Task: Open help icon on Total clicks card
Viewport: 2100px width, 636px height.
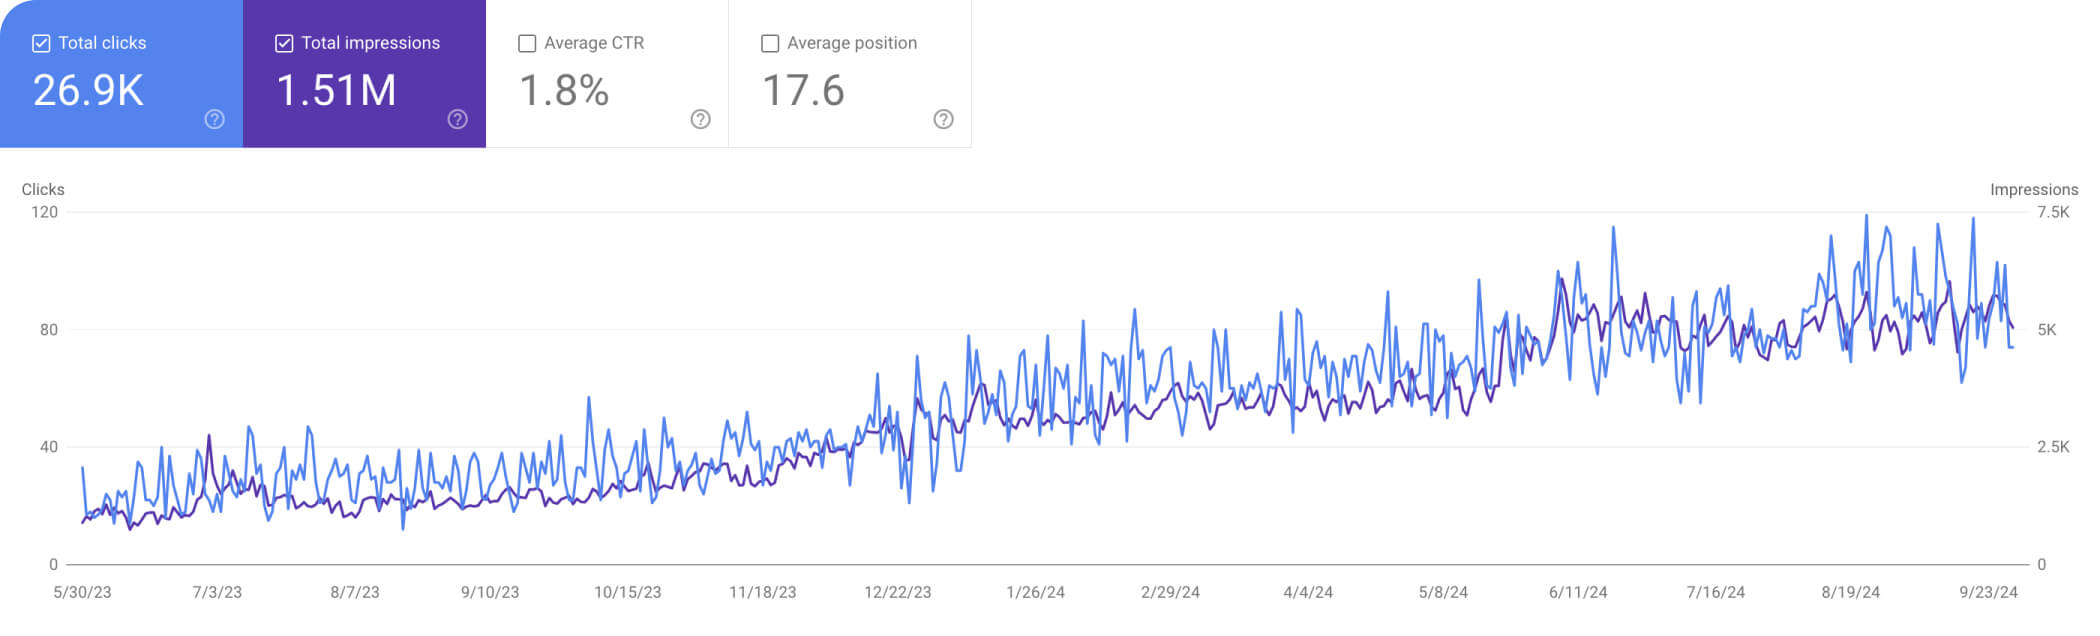Action: point(215,119)
